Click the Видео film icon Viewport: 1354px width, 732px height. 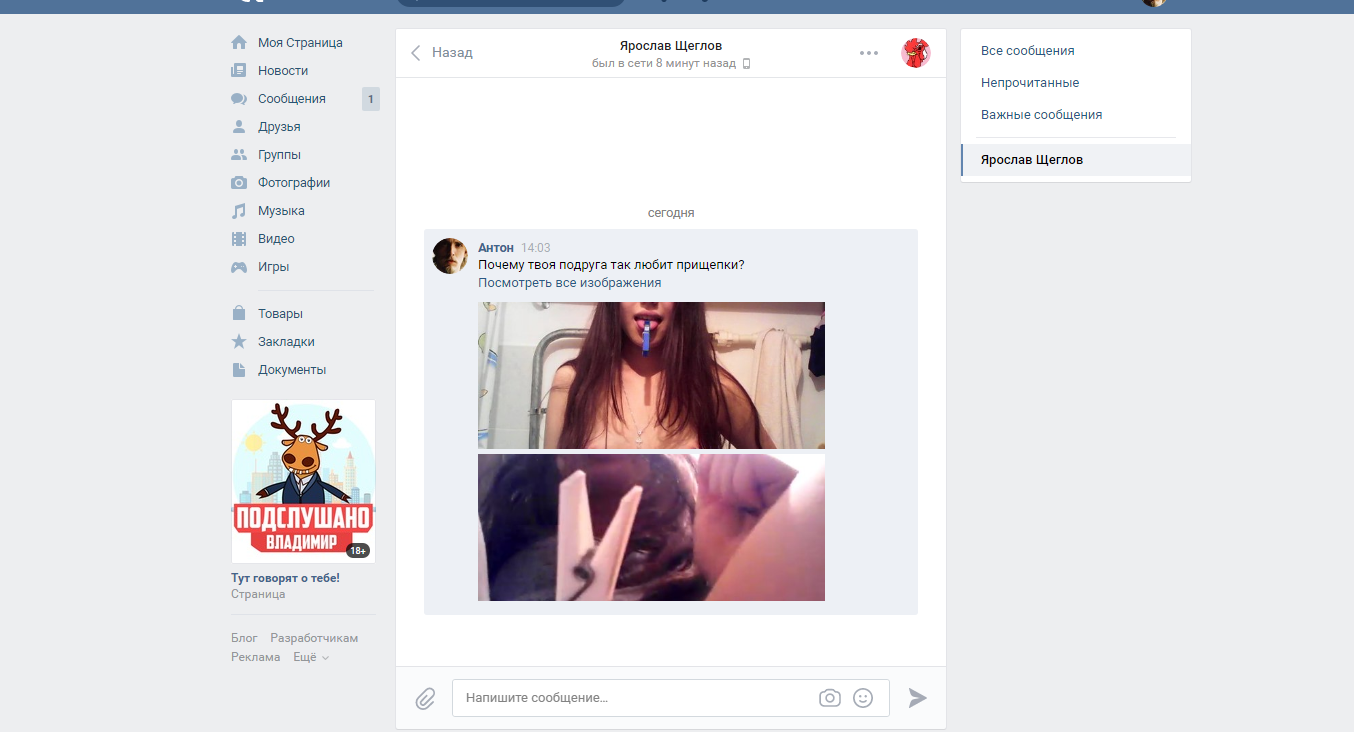pyautogui.click(x=239, y=239)
